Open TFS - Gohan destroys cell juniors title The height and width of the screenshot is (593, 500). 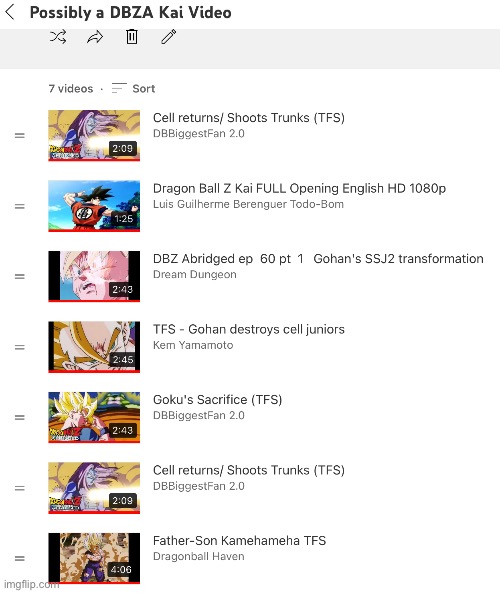249,329
